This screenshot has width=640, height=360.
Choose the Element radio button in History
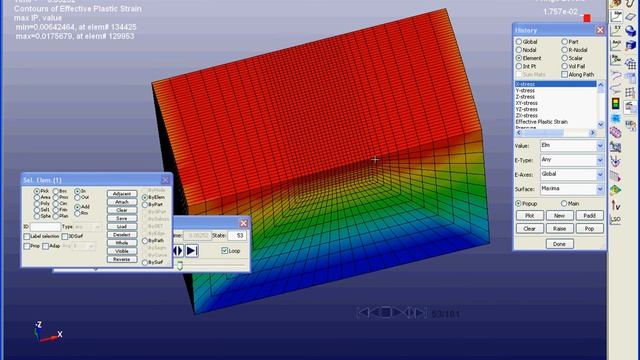519,58
